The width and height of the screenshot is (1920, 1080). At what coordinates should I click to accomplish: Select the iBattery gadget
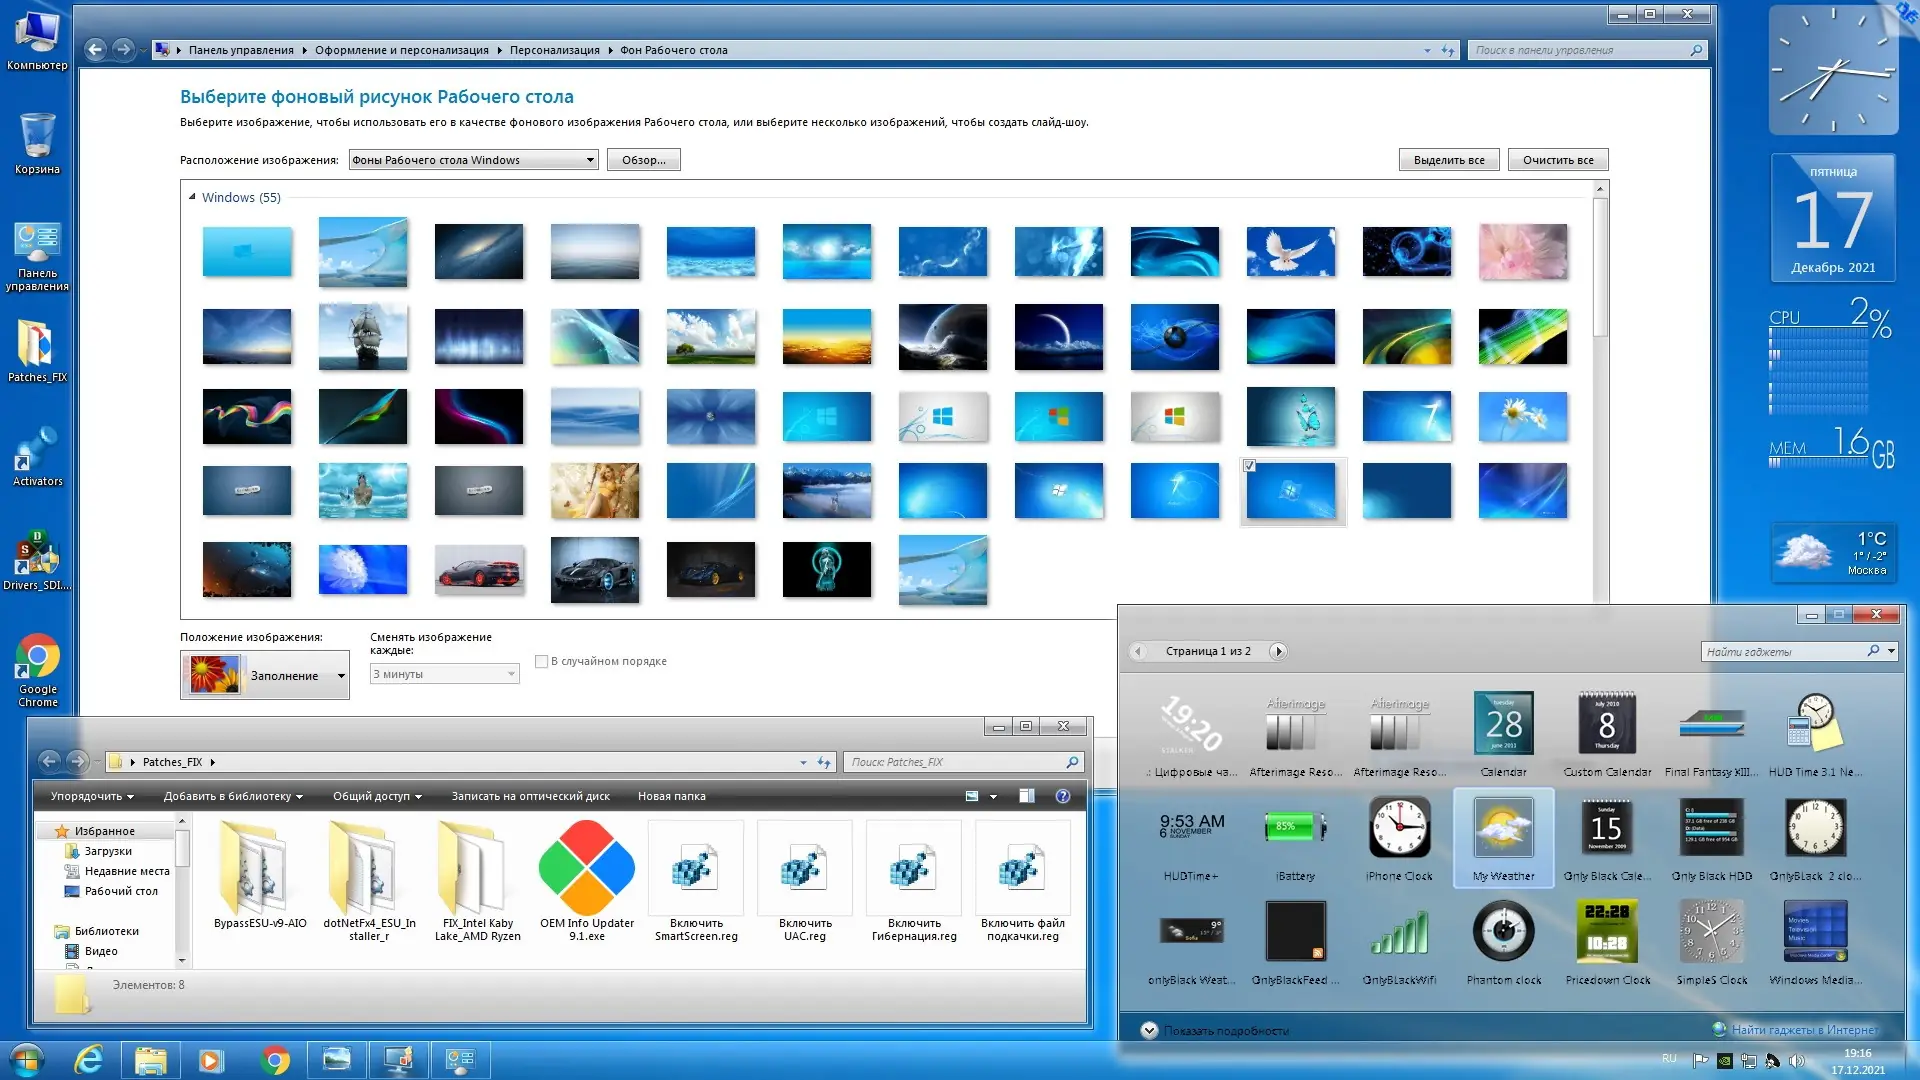1294,828
